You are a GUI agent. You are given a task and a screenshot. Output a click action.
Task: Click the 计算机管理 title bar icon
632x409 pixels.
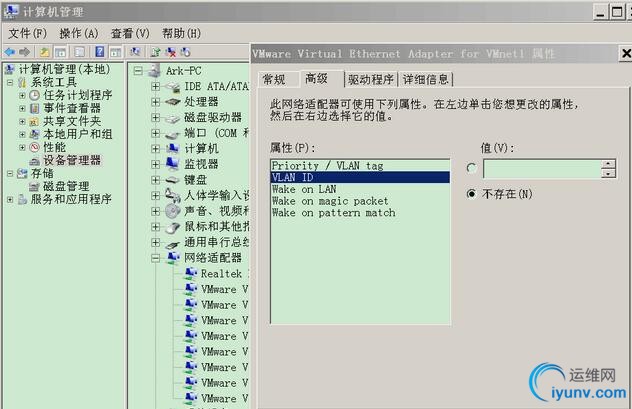point(11,11)
